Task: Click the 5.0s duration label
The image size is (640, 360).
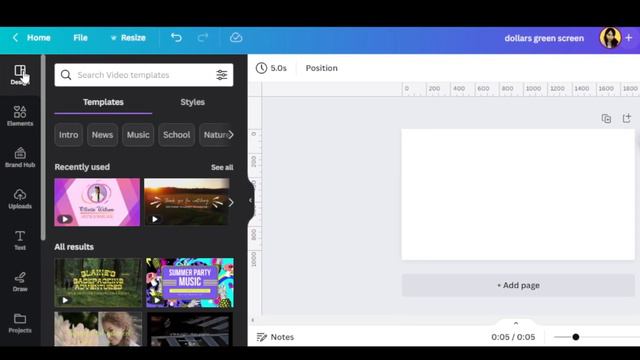Action: (279, 68)
